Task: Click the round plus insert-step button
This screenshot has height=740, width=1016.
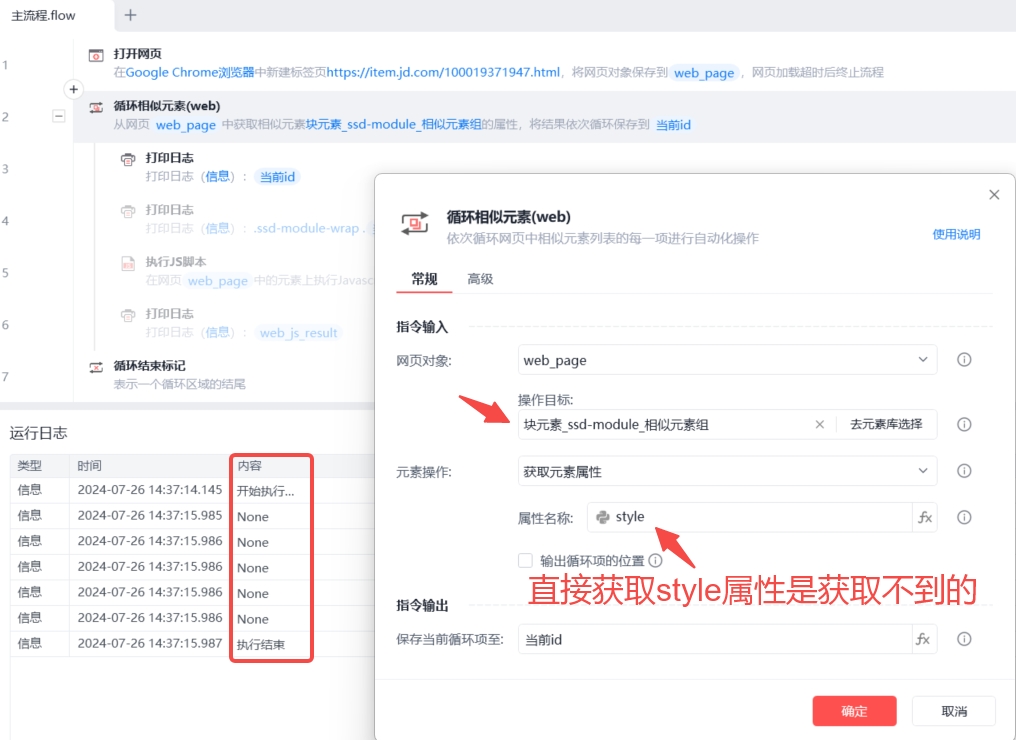Action: 73,89
